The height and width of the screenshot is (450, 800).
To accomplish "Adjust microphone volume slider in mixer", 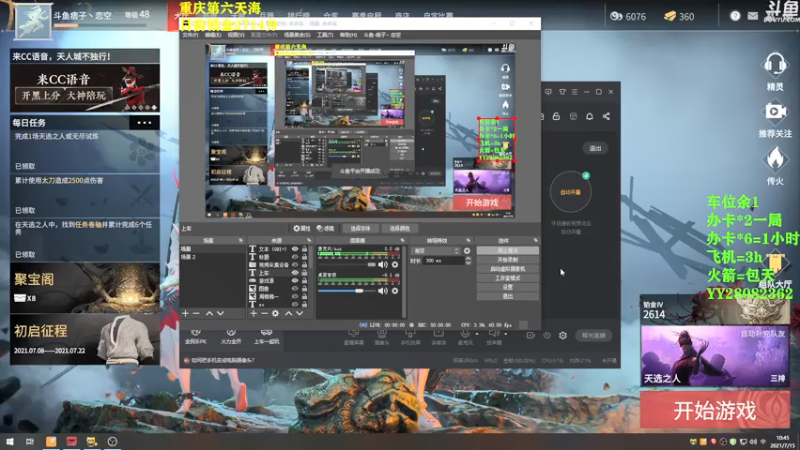I will (372, 265).
